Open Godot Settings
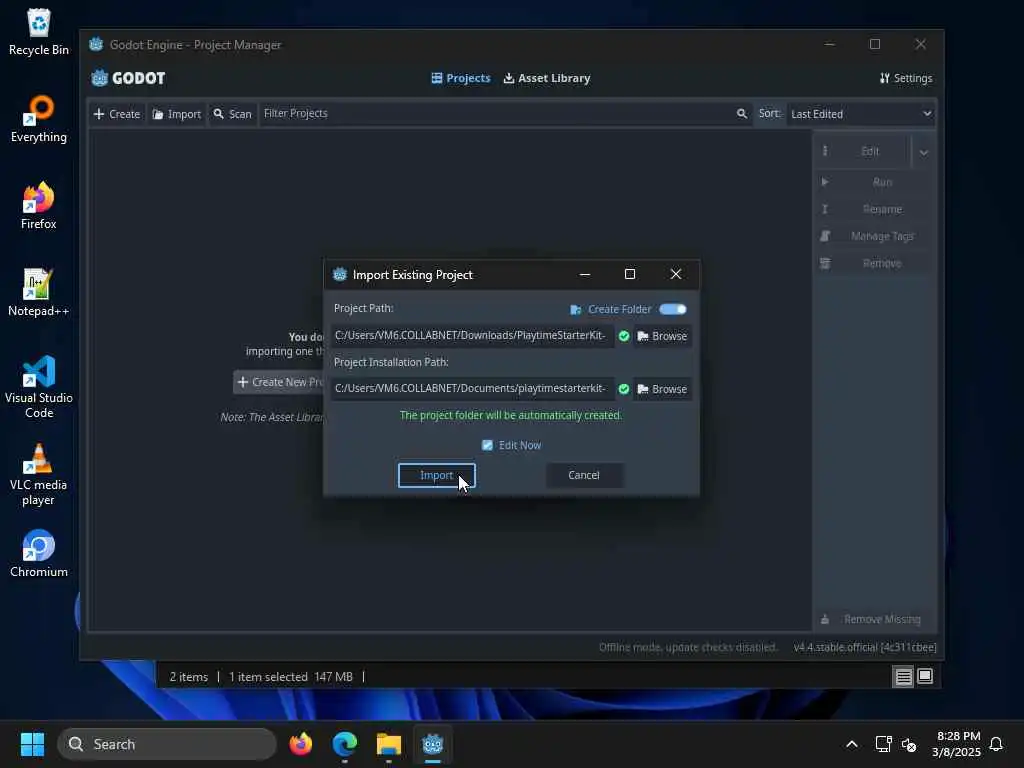Screen dimensions: 1024x768 click(x=906, y=78)
